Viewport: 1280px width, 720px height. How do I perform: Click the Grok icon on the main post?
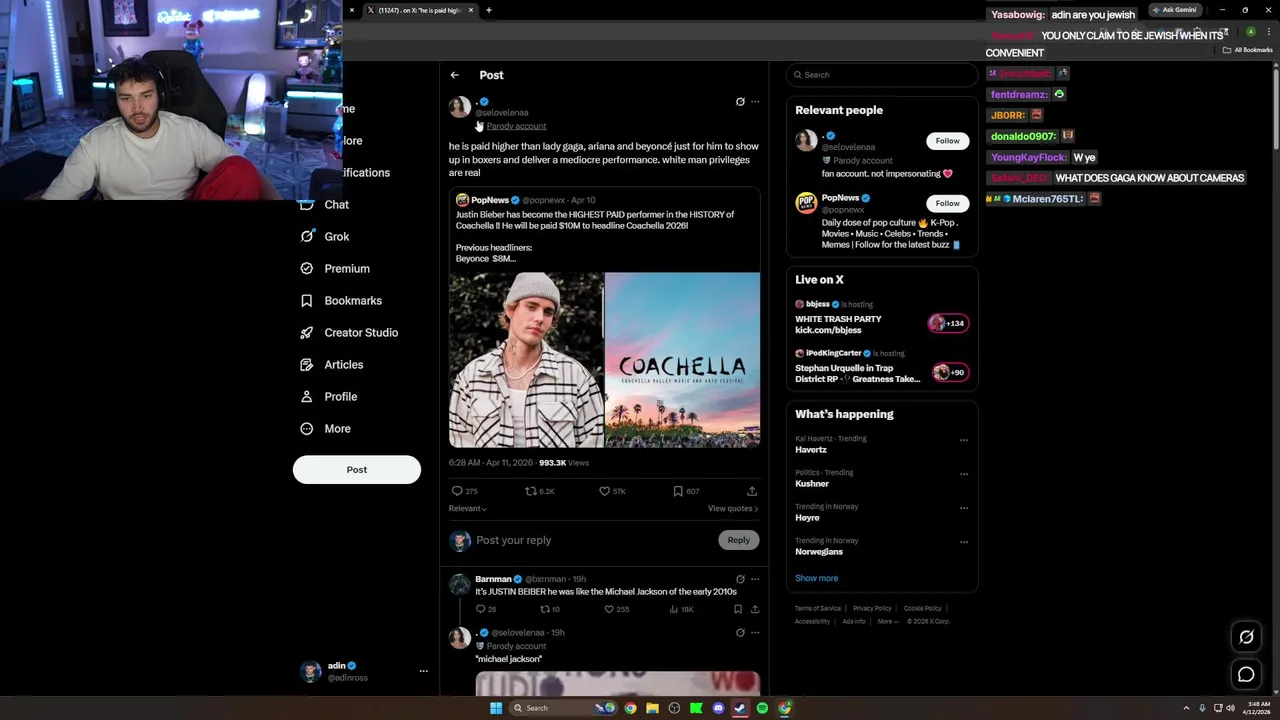740,102
